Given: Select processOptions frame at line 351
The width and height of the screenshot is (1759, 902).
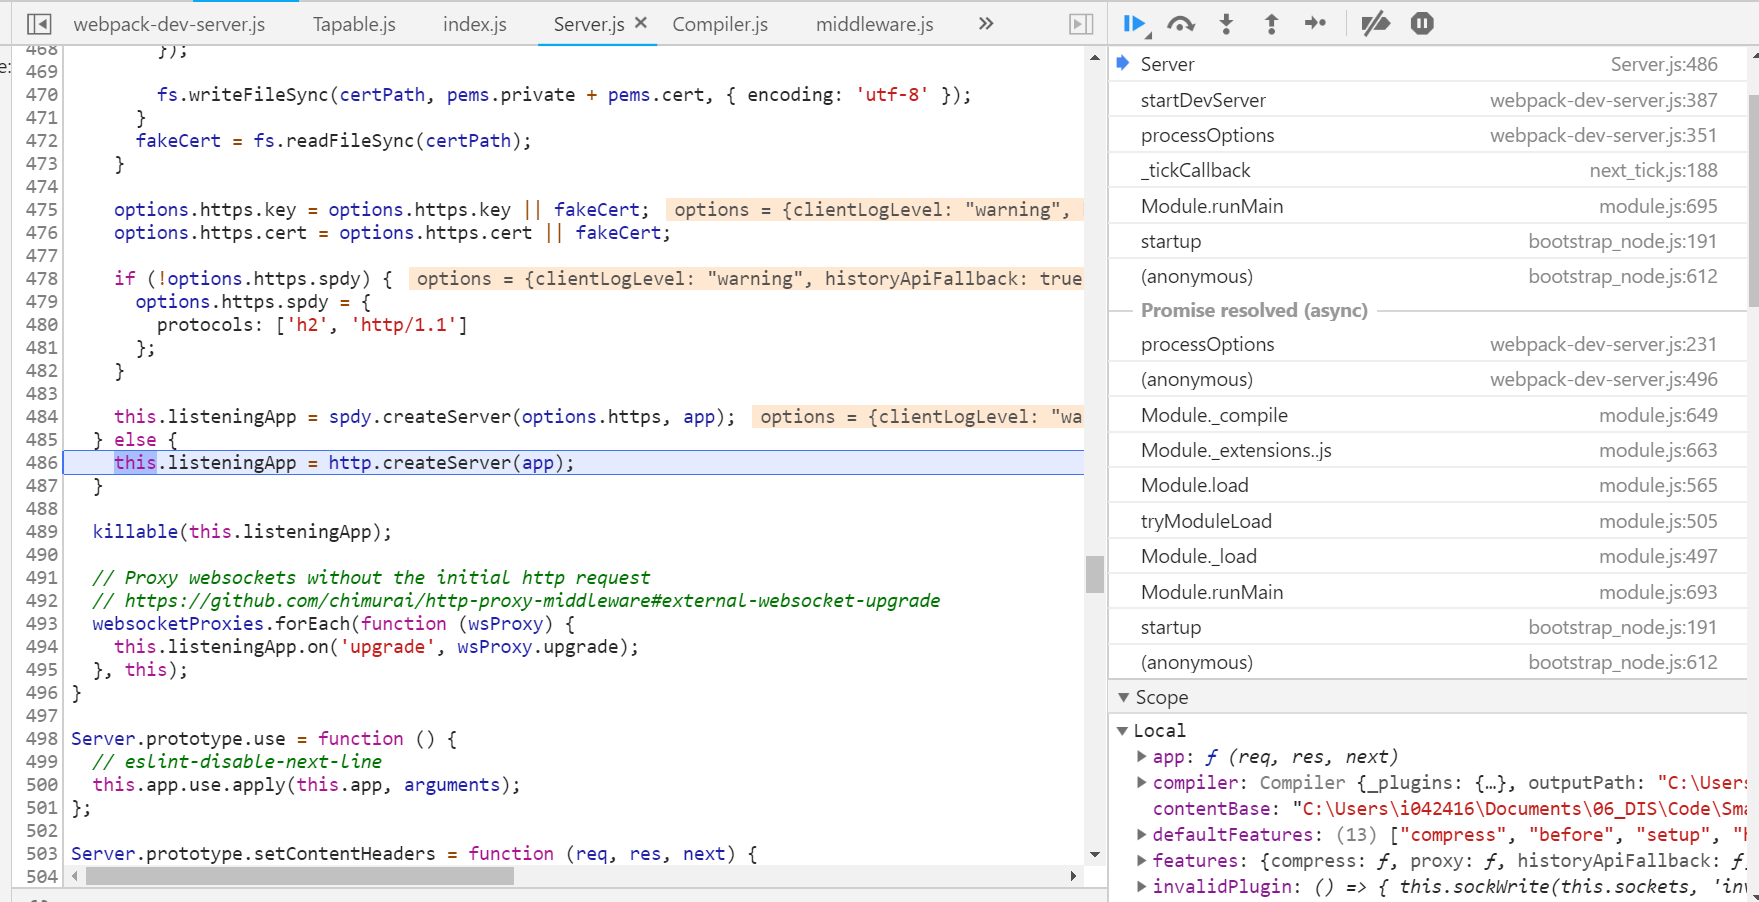Looking at the screenshot, I should 1428,135.
